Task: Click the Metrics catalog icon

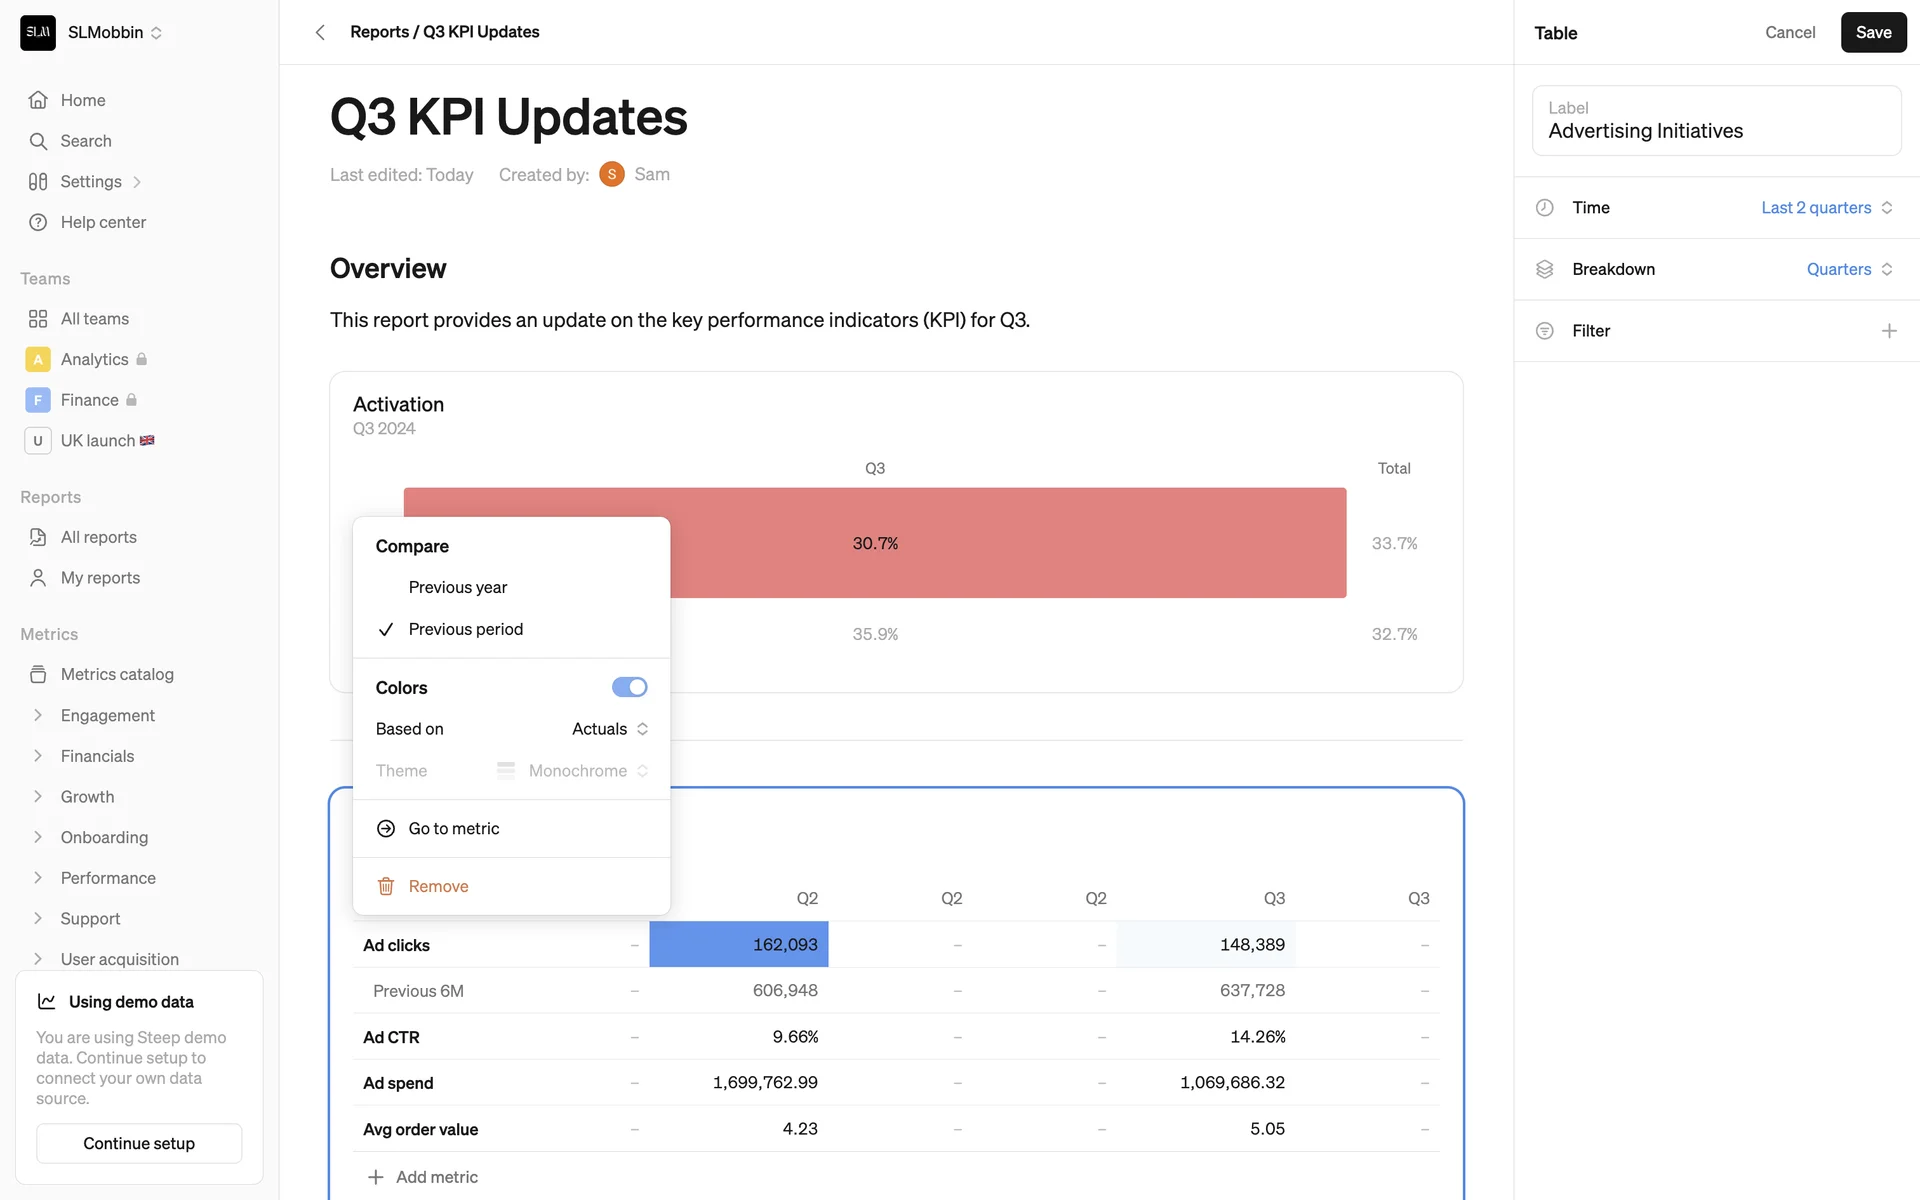Action: point(38,674)
